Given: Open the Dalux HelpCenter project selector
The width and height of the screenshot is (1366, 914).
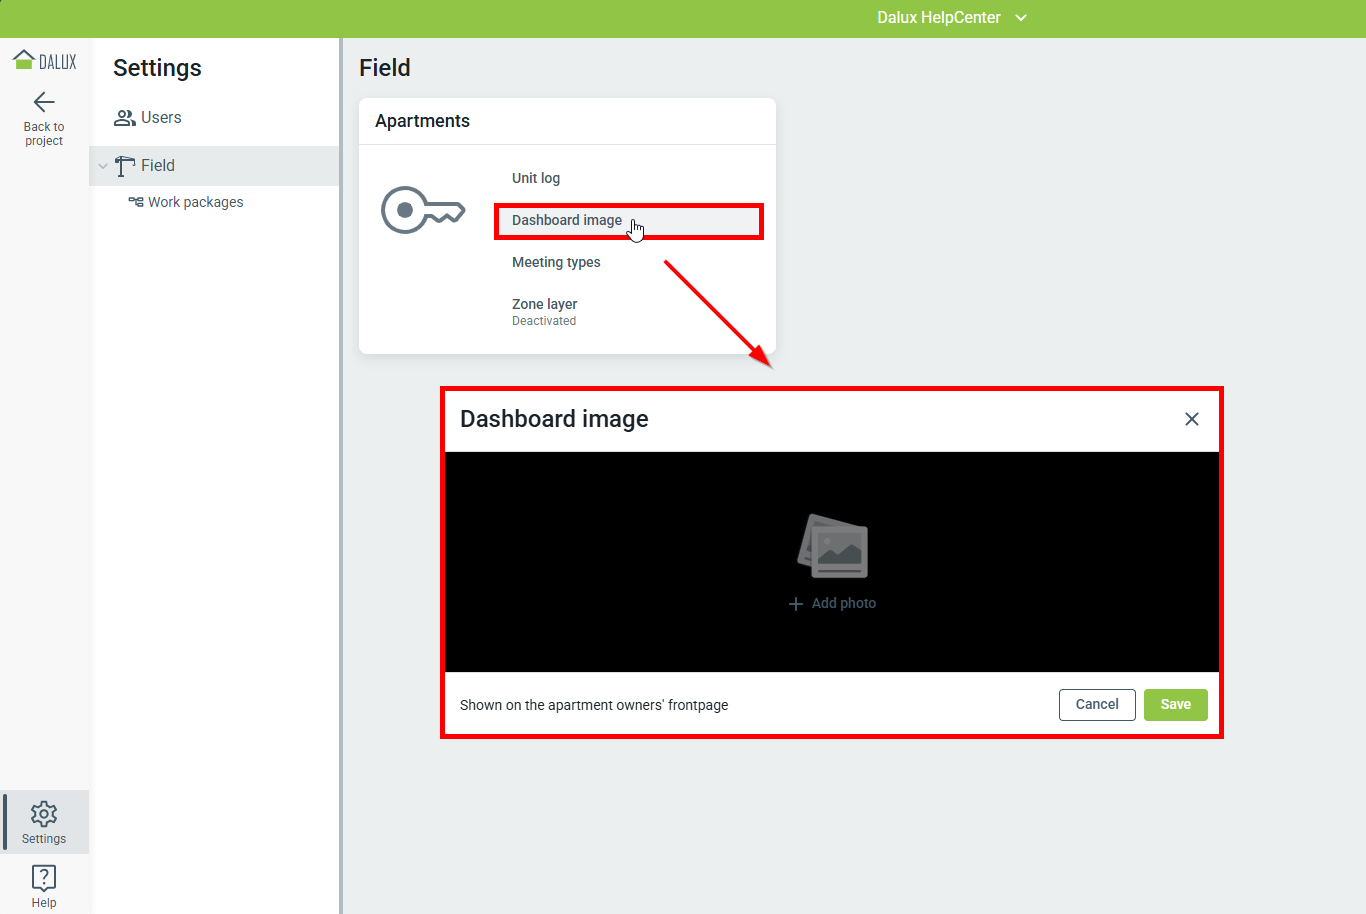Looking at the screenshot, I should pyautogui.click(x=938, y=18).
